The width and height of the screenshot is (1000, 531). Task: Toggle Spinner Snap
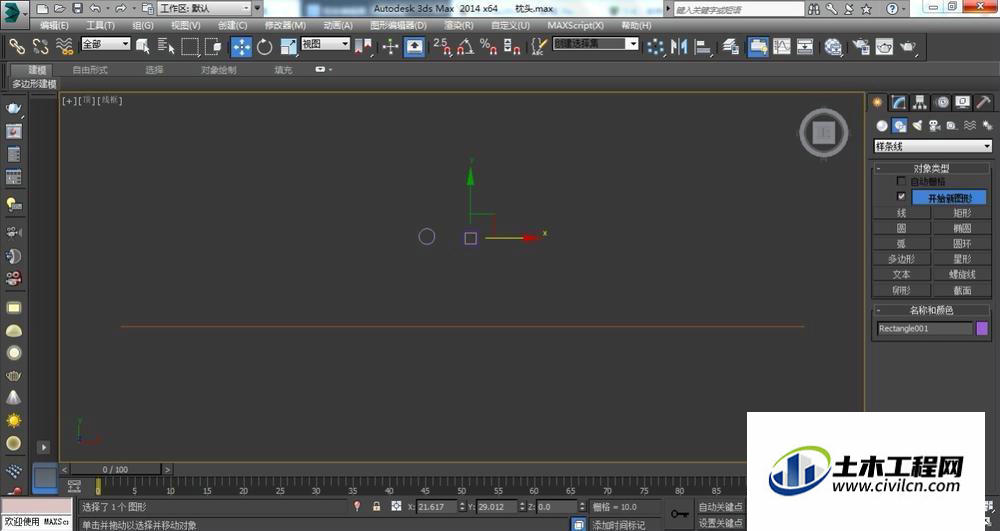coord(512,47)
